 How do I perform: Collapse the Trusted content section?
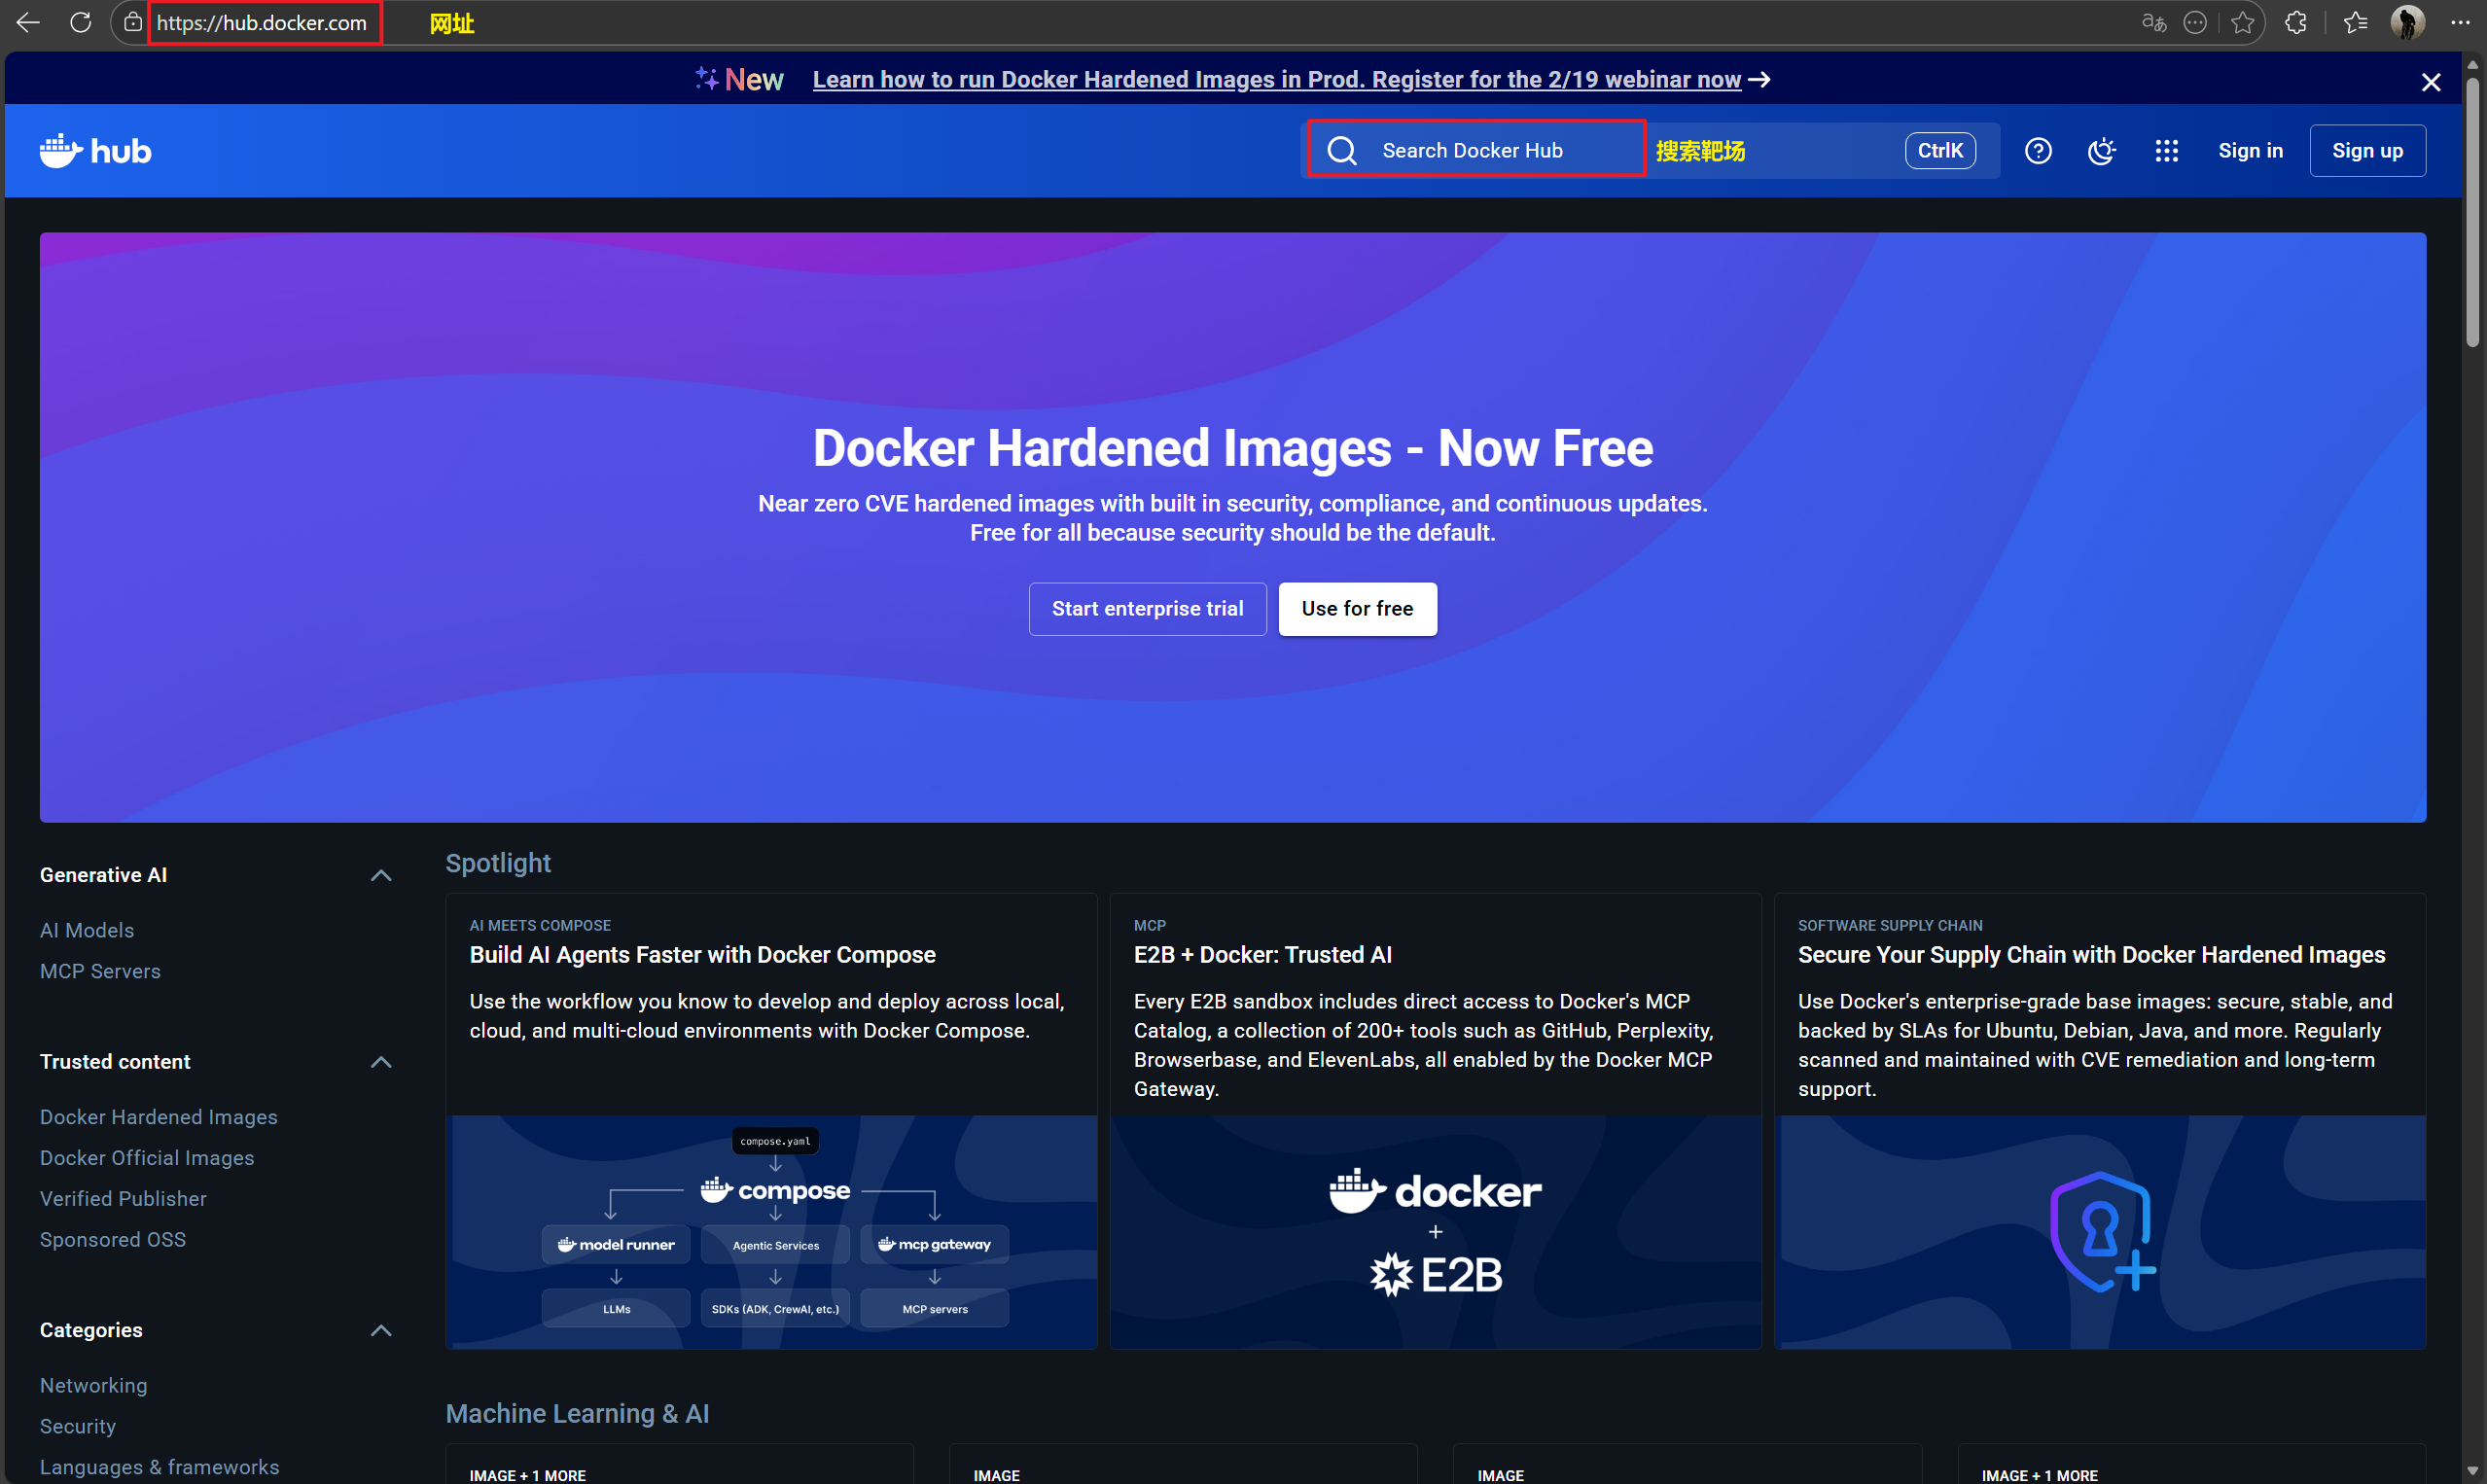(380, 1062)
